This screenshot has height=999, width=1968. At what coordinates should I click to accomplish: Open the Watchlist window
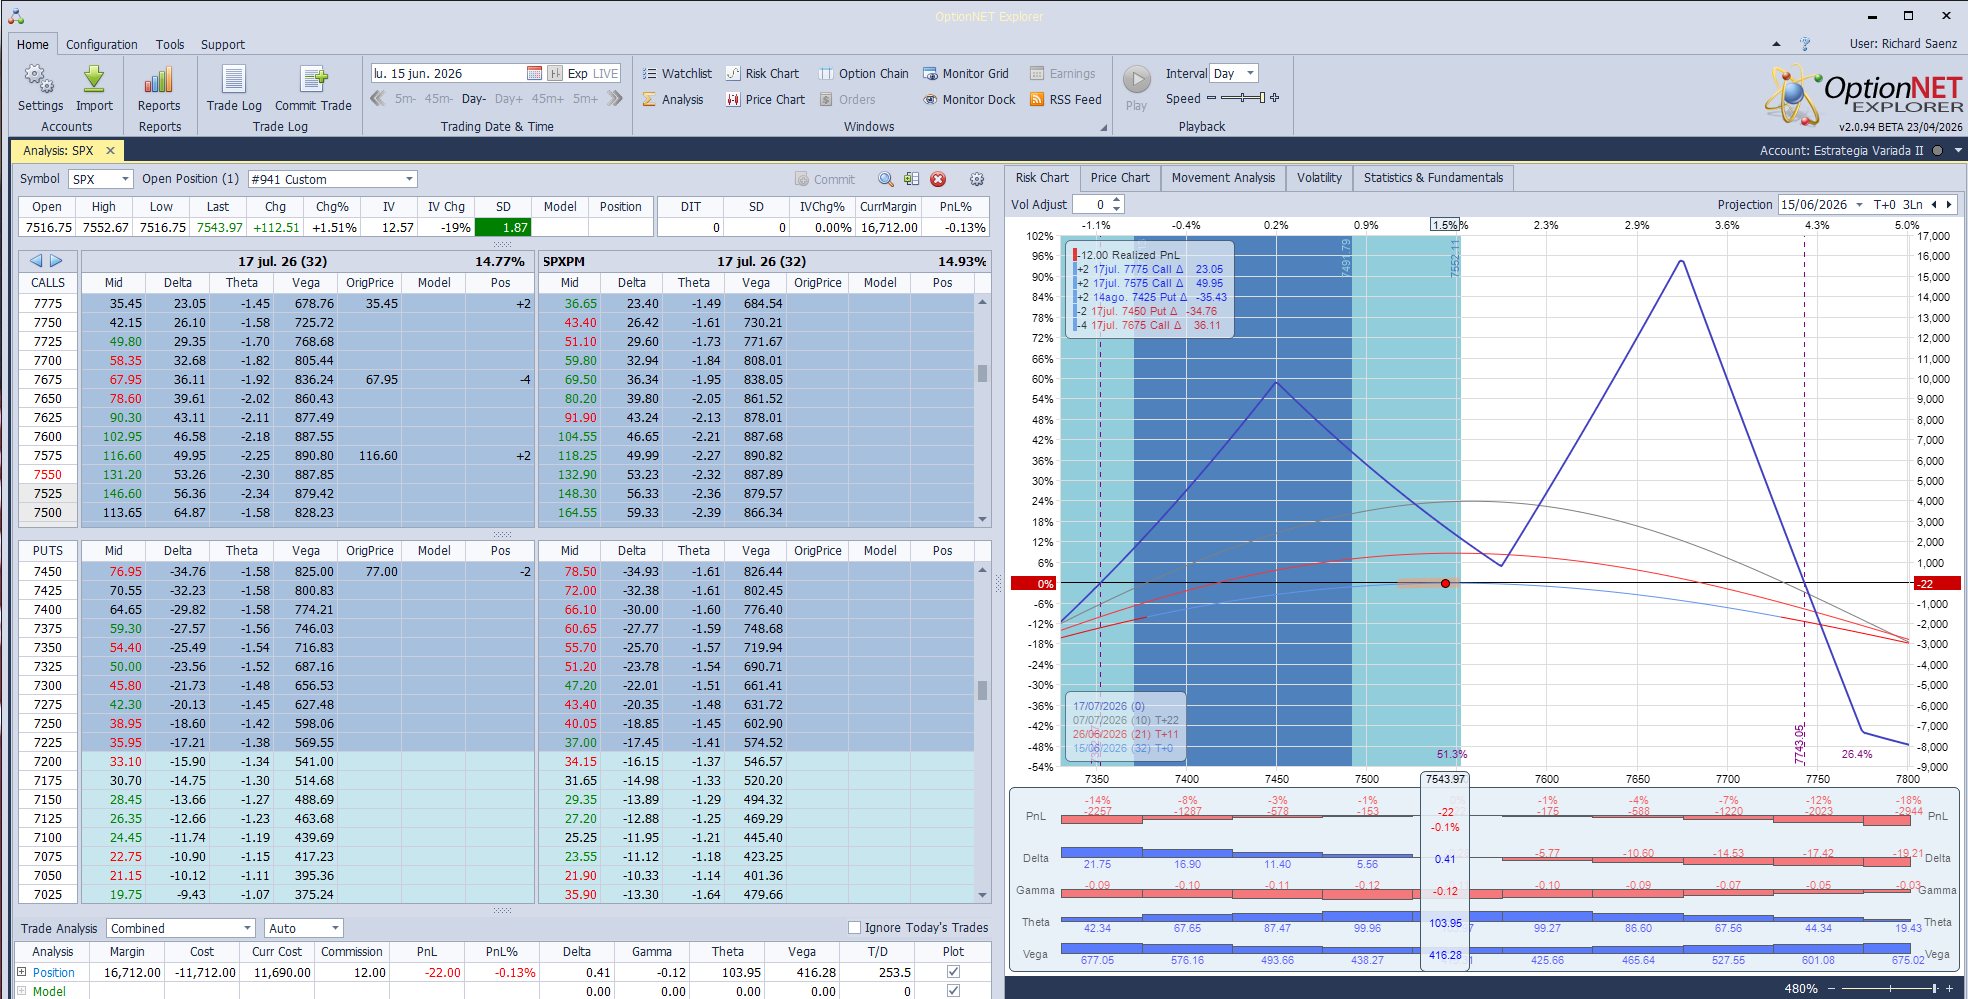point(677,73)
